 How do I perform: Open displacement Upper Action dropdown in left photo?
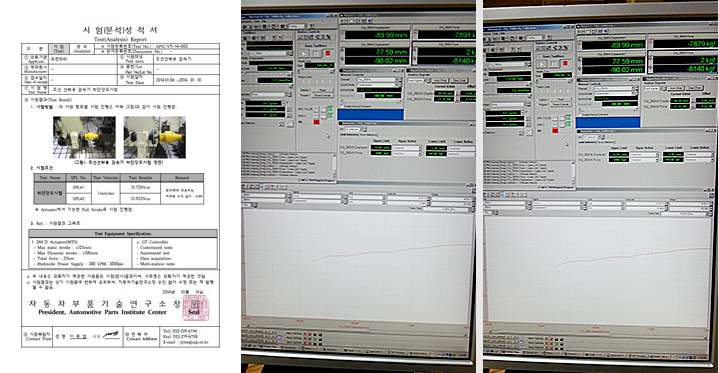coord(407,148)
